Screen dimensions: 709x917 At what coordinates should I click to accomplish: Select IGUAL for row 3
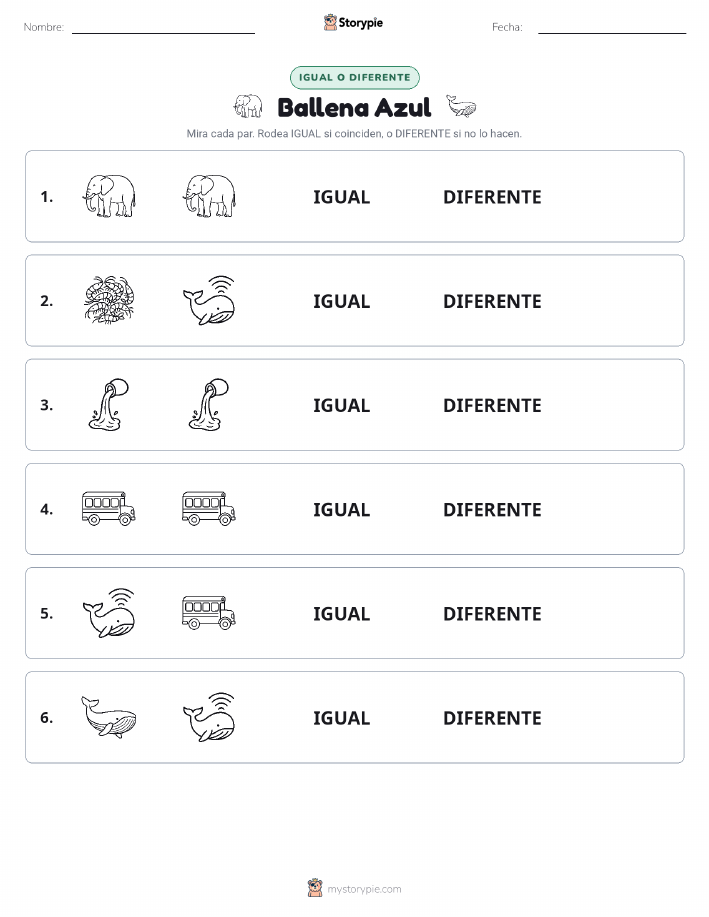(342, 405)
